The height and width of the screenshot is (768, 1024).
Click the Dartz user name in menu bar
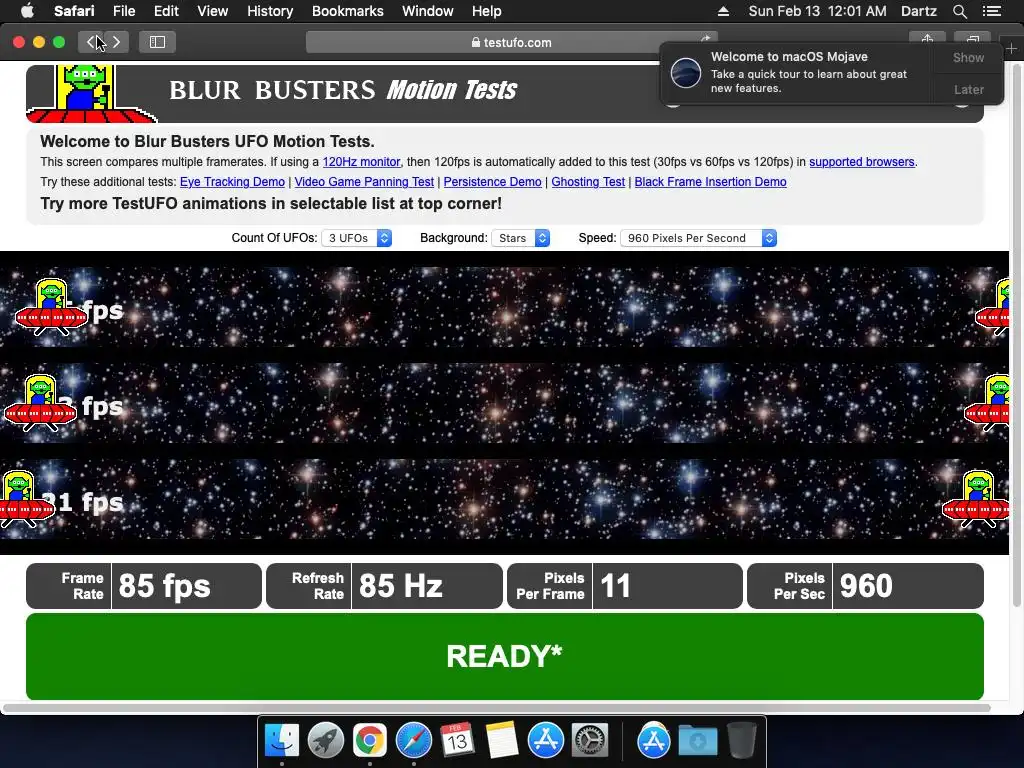(918, 11)
